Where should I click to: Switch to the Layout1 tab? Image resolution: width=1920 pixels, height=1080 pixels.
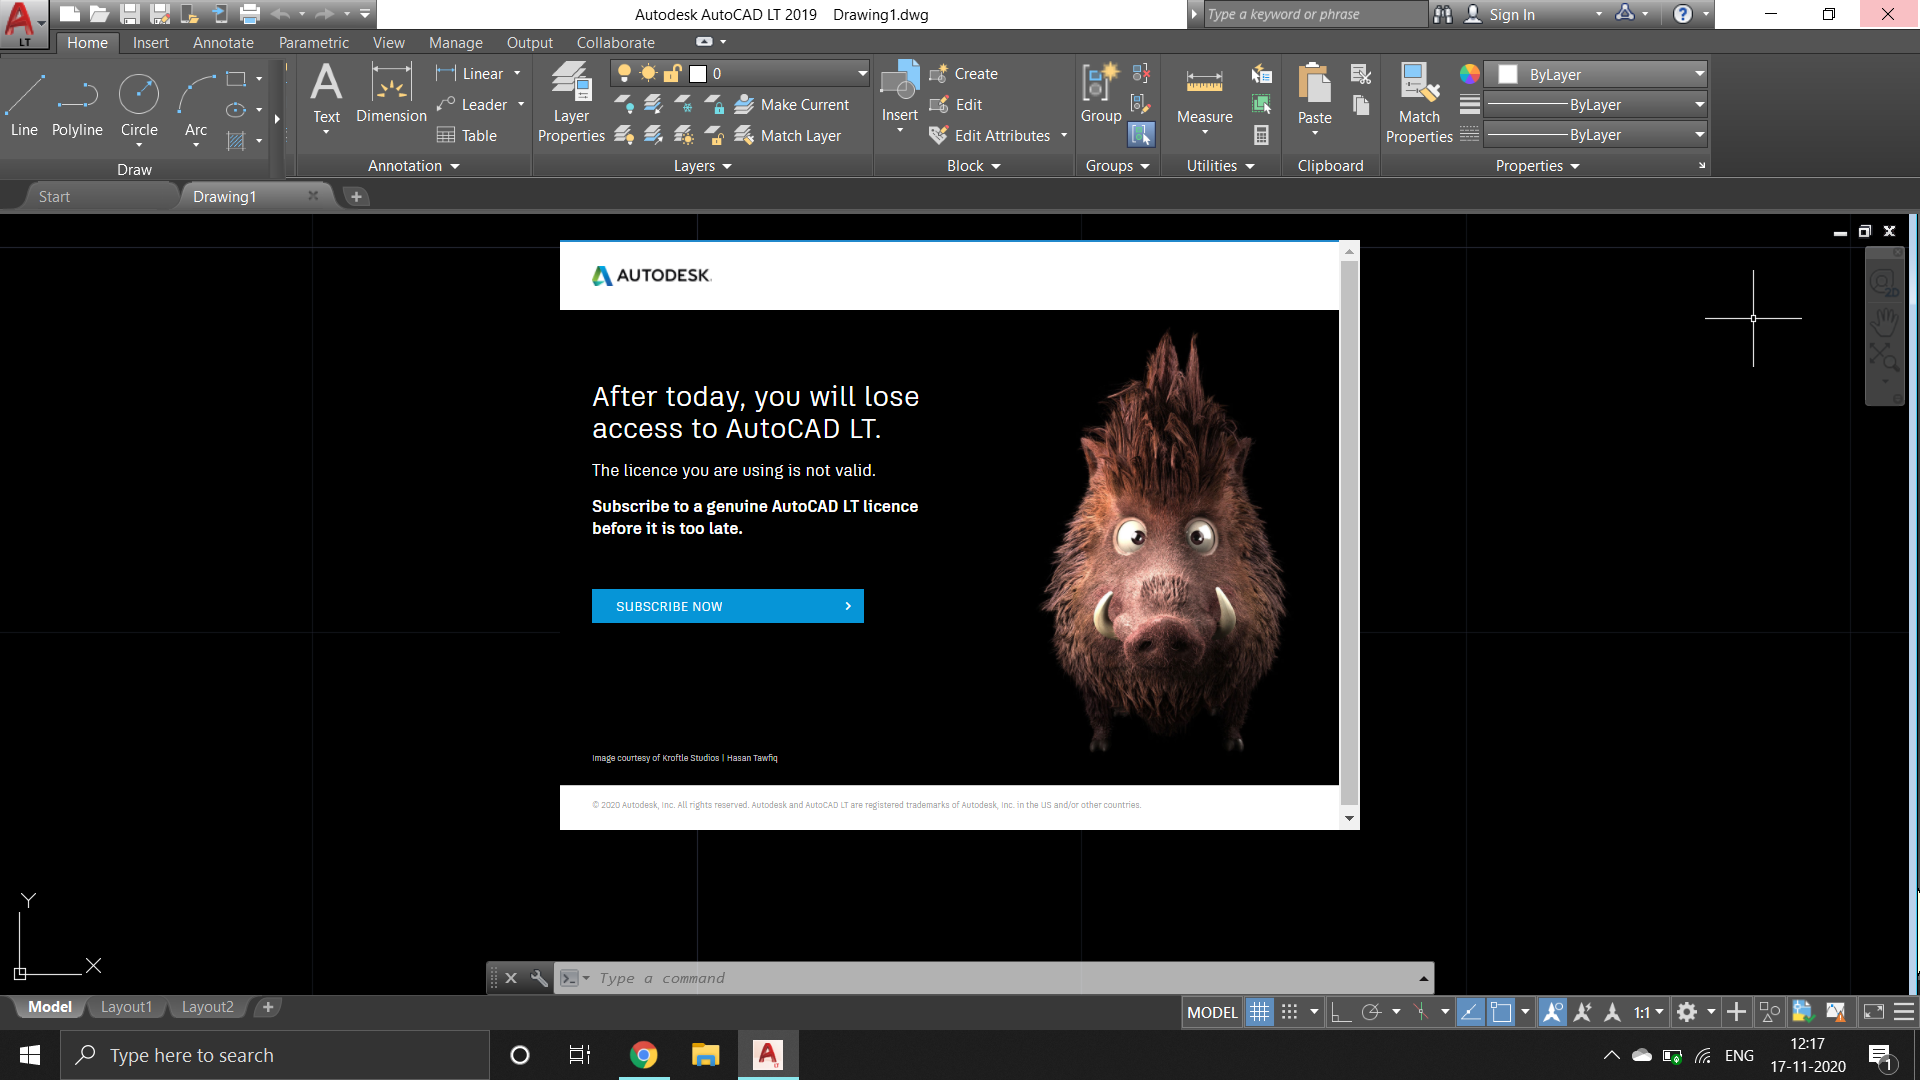click(126, 1007)
